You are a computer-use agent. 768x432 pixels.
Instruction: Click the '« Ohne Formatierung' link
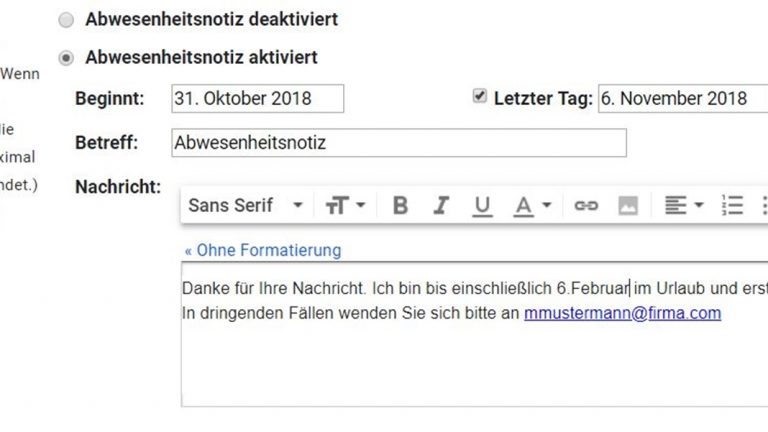(x=262, y=250)
